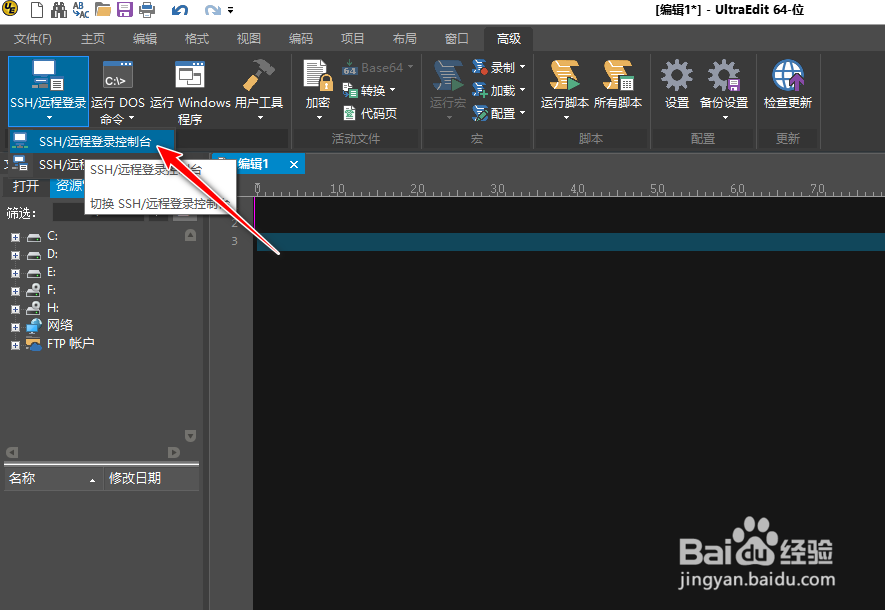Open a file with the folder icon
Screen dimensions: 885x610
pyautogui.click(x=103, y=10)
